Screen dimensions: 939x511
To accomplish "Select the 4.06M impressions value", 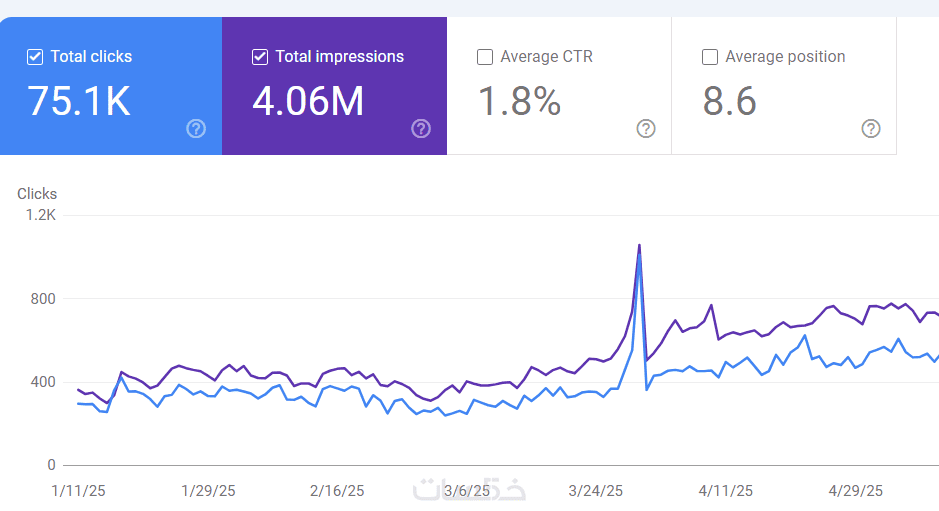I will [x=308, y=101].
